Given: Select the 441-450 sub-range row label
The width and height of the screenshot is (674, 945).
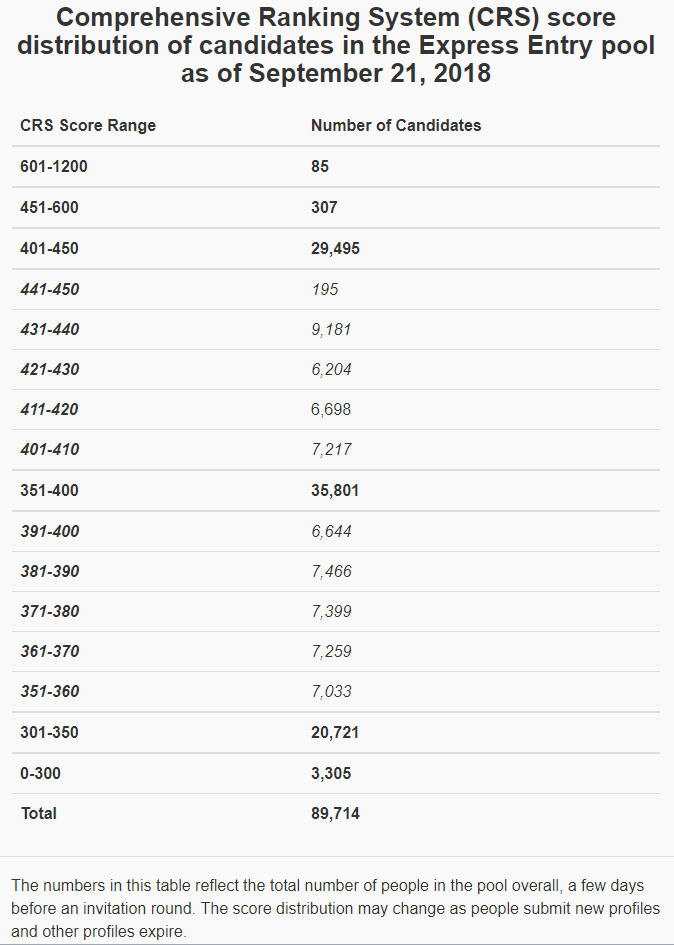Looking at the screenshot, I should point(49,290).
